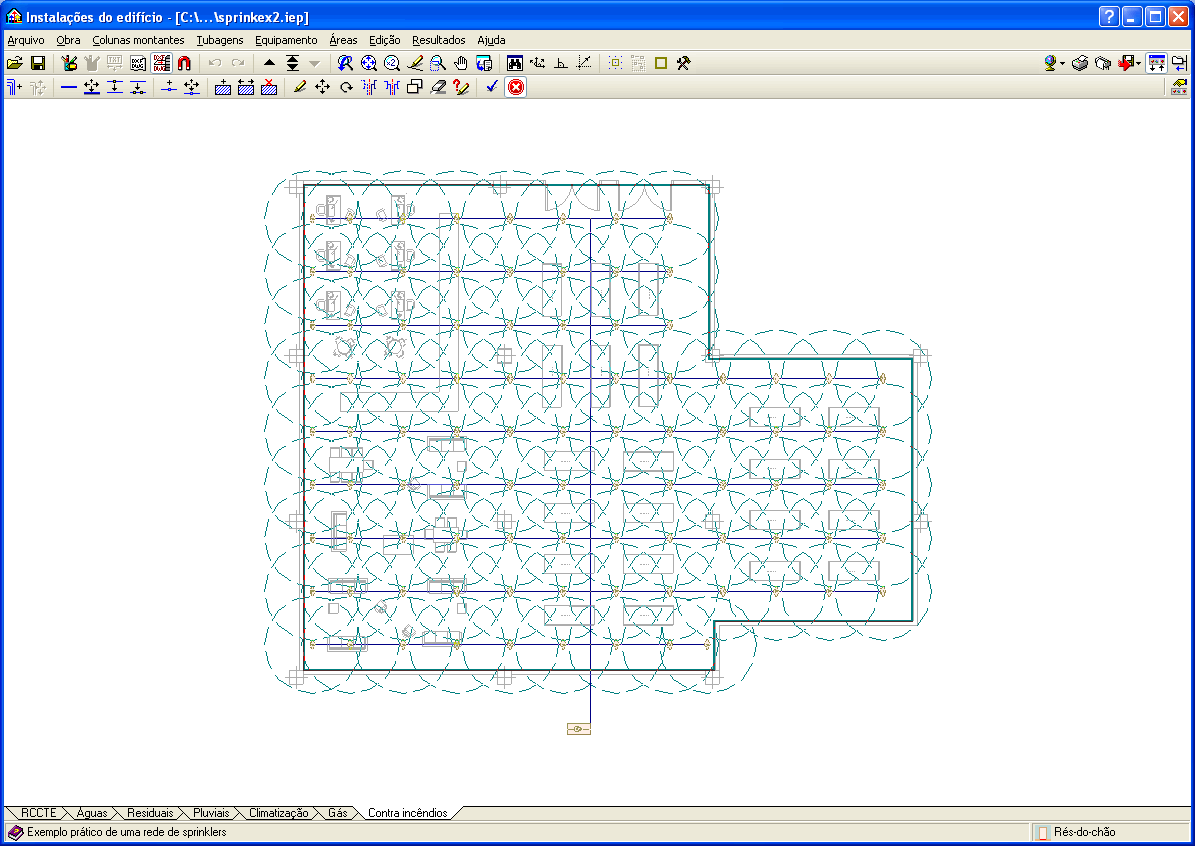Open the Ajuda menu
Screen dimensions: 1195x846
[491, 40]
